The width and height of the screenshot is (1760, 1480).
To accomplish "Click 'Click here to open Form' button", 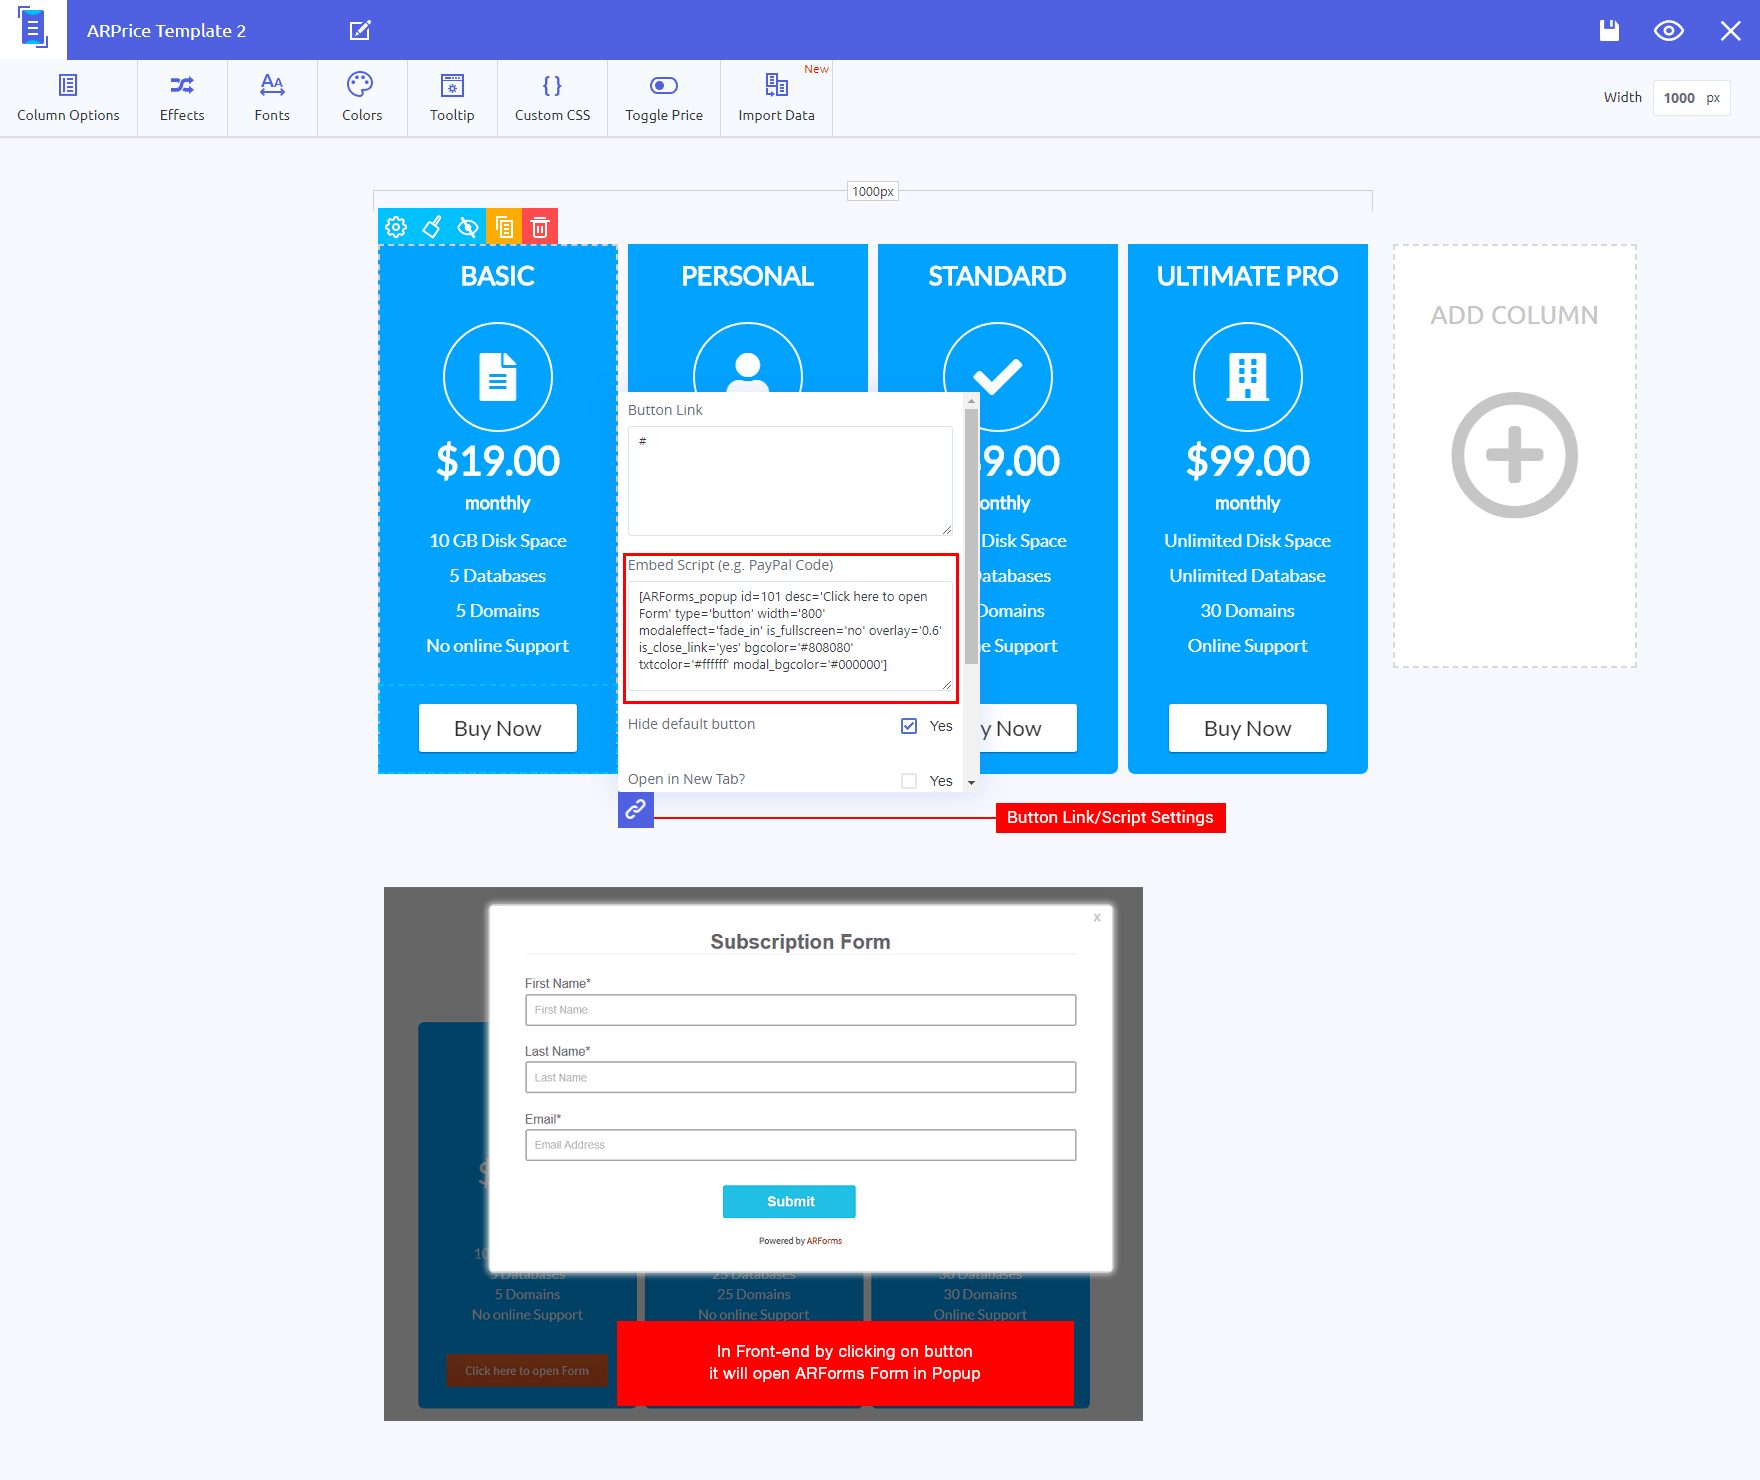I will [527, 1371].
